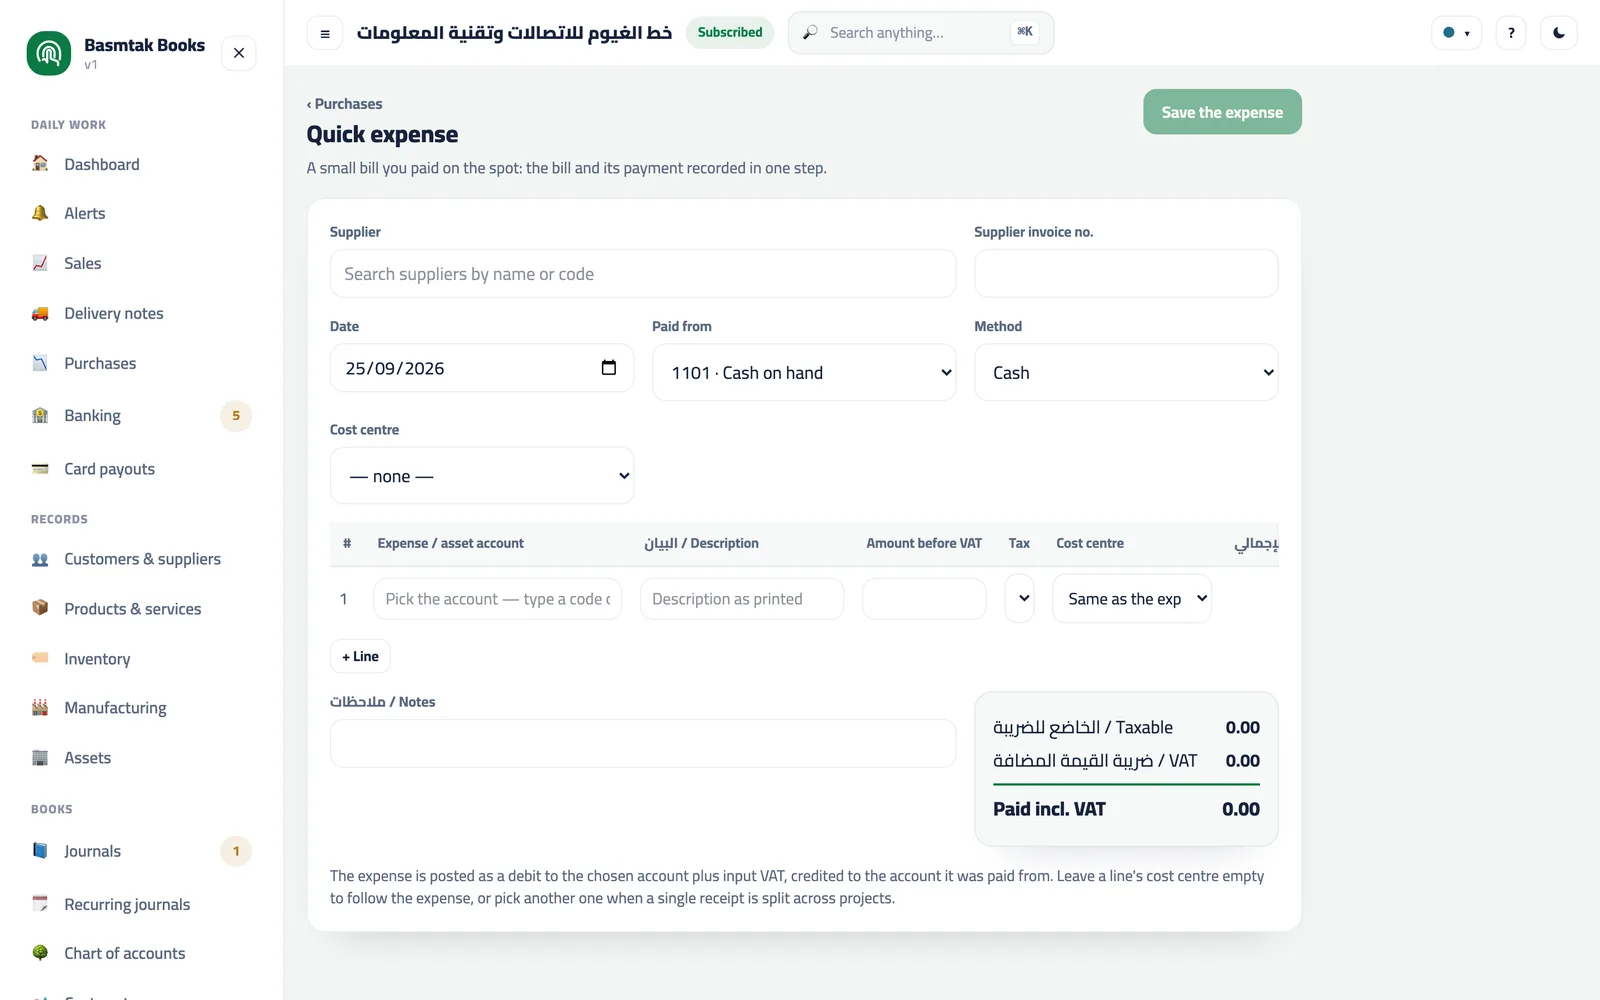Toggle dark mode with the moon icon
This screenshot has height=1000, width=1600.
[x=1559, y=33]
